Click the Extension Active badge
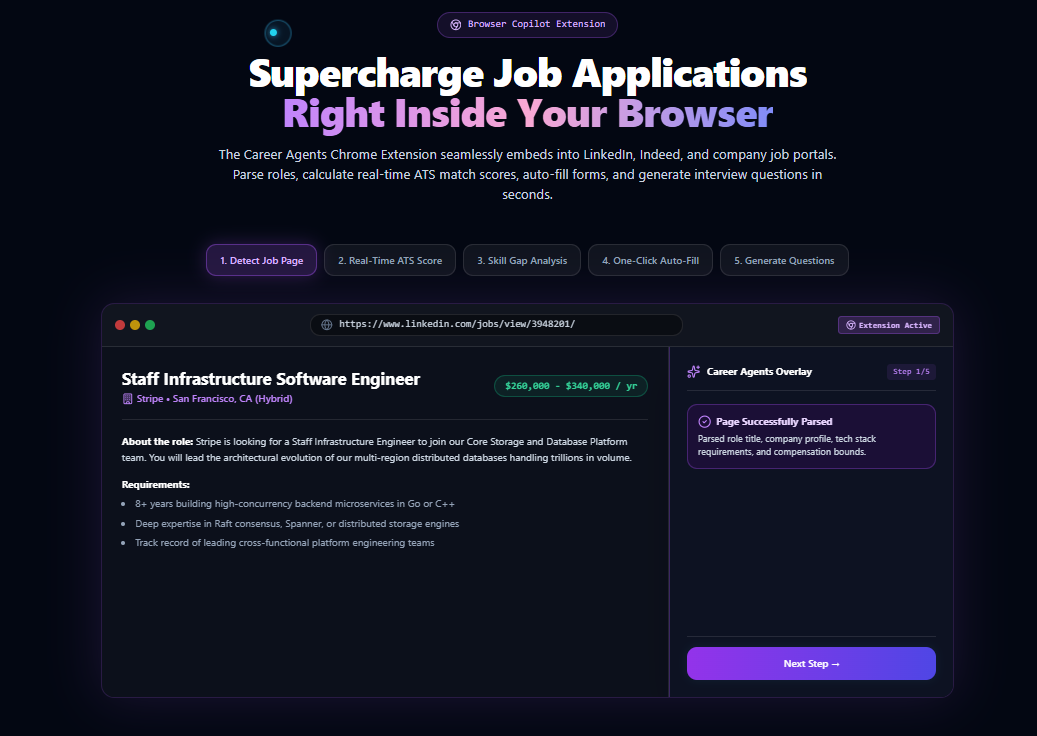 pyautogui.click(x=889, y=325)
